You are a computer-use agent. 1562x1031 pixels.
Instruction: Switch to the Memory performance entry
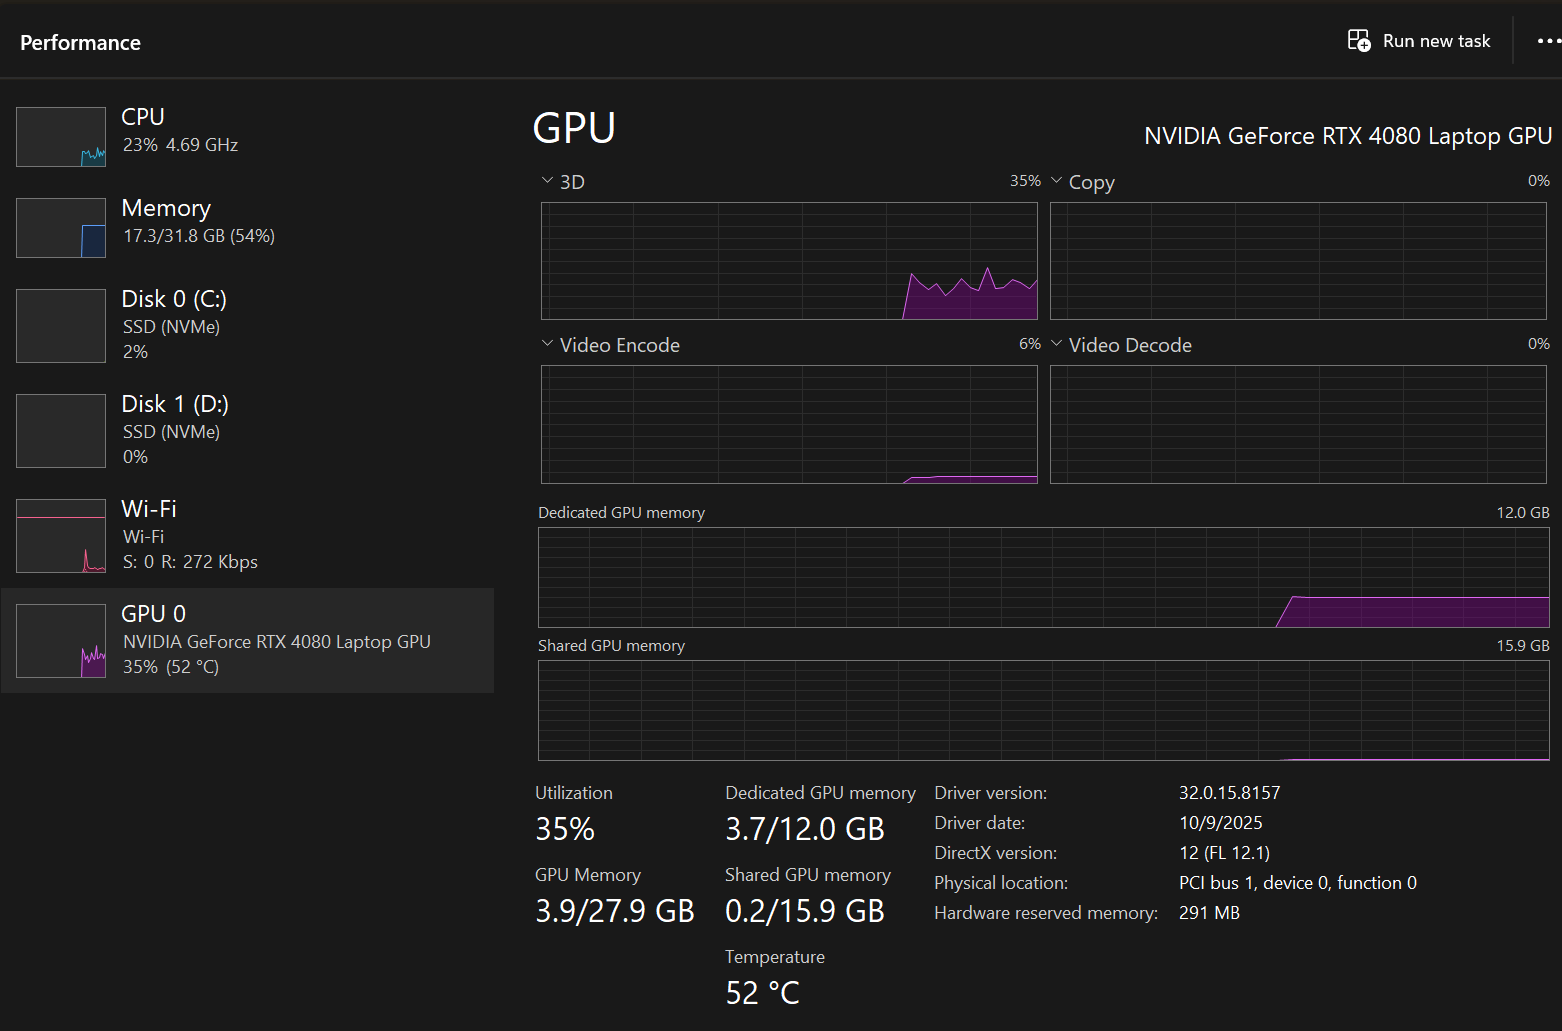pos(198,221)
